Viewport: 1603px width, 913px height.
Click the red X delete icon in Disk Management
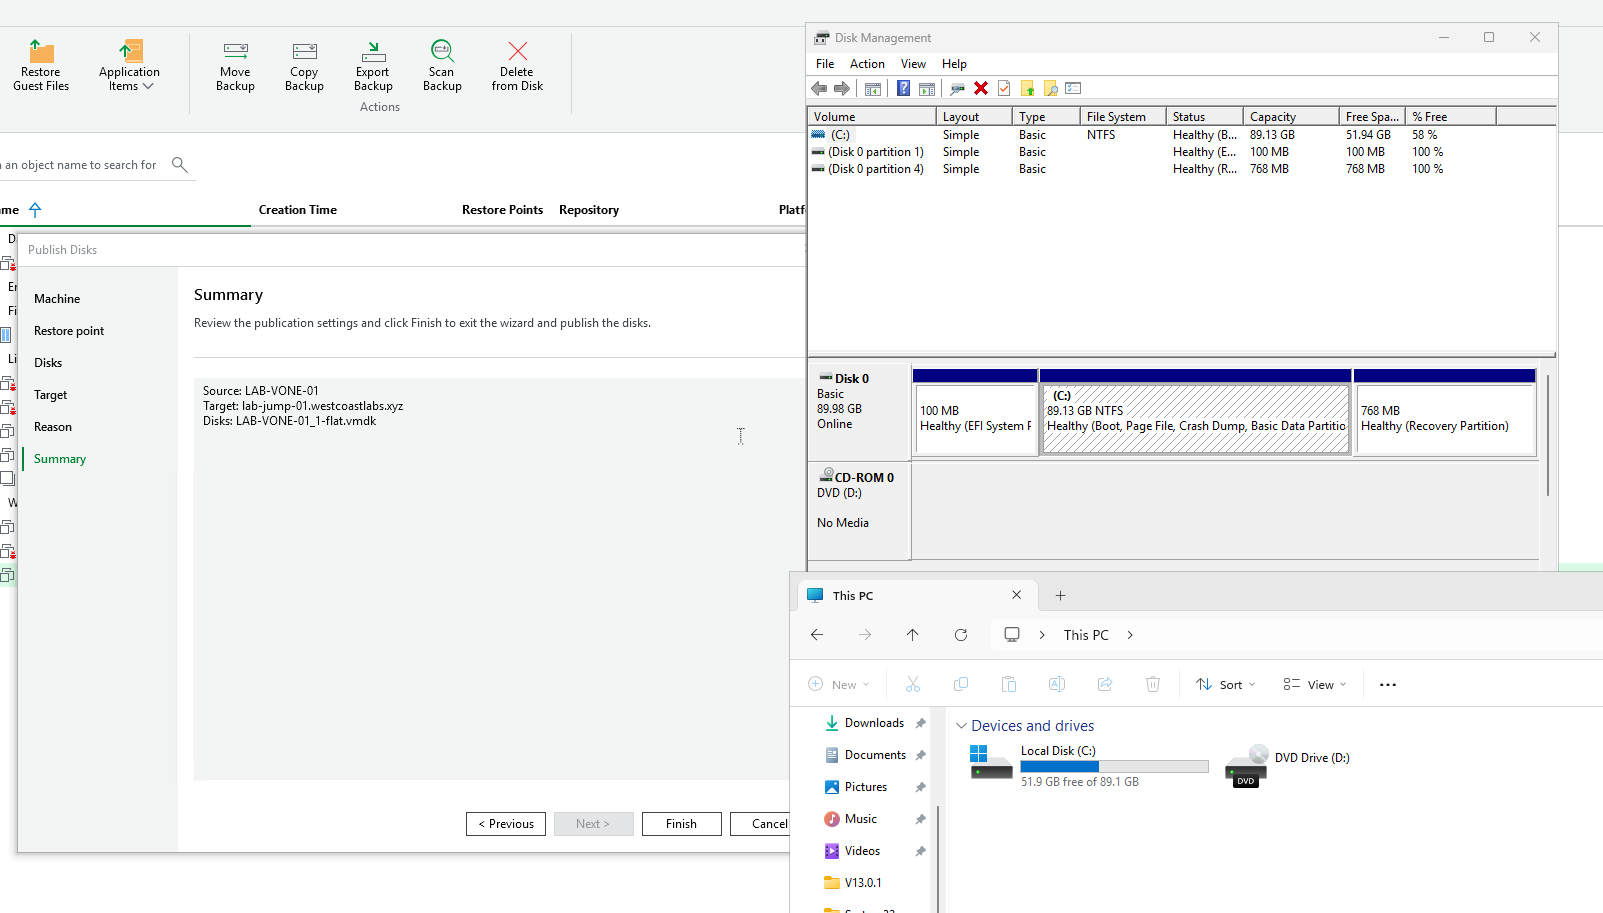tap(981, 88)
